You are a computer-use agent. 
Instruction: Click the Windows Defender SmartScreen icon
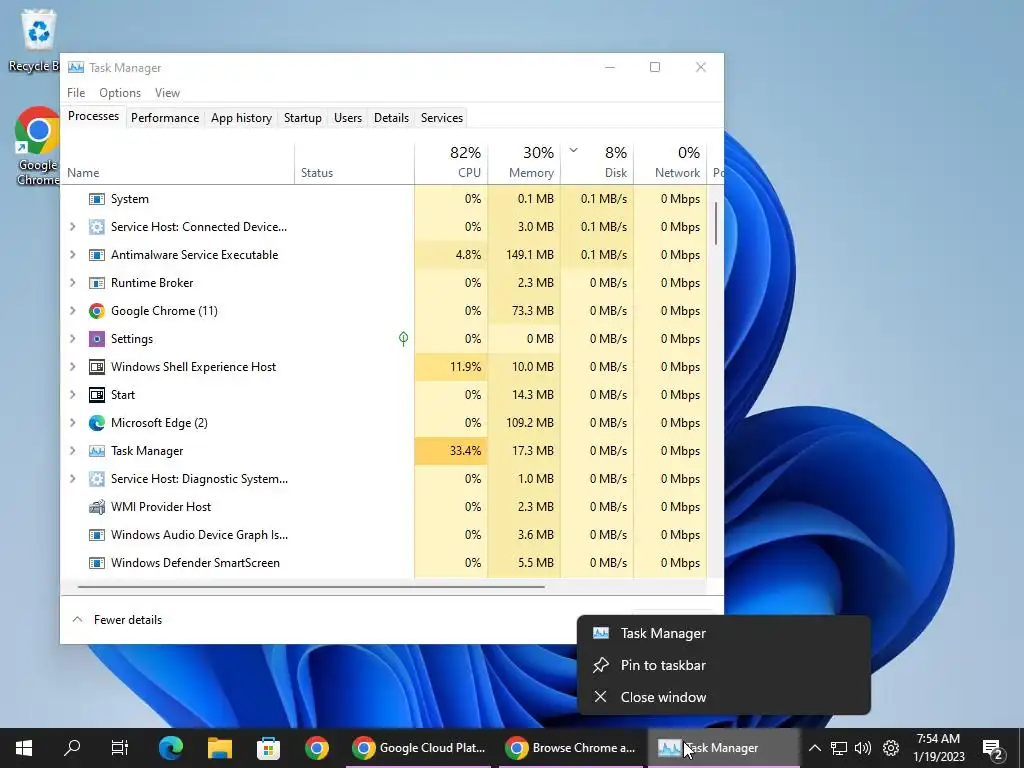pos(97,563)
